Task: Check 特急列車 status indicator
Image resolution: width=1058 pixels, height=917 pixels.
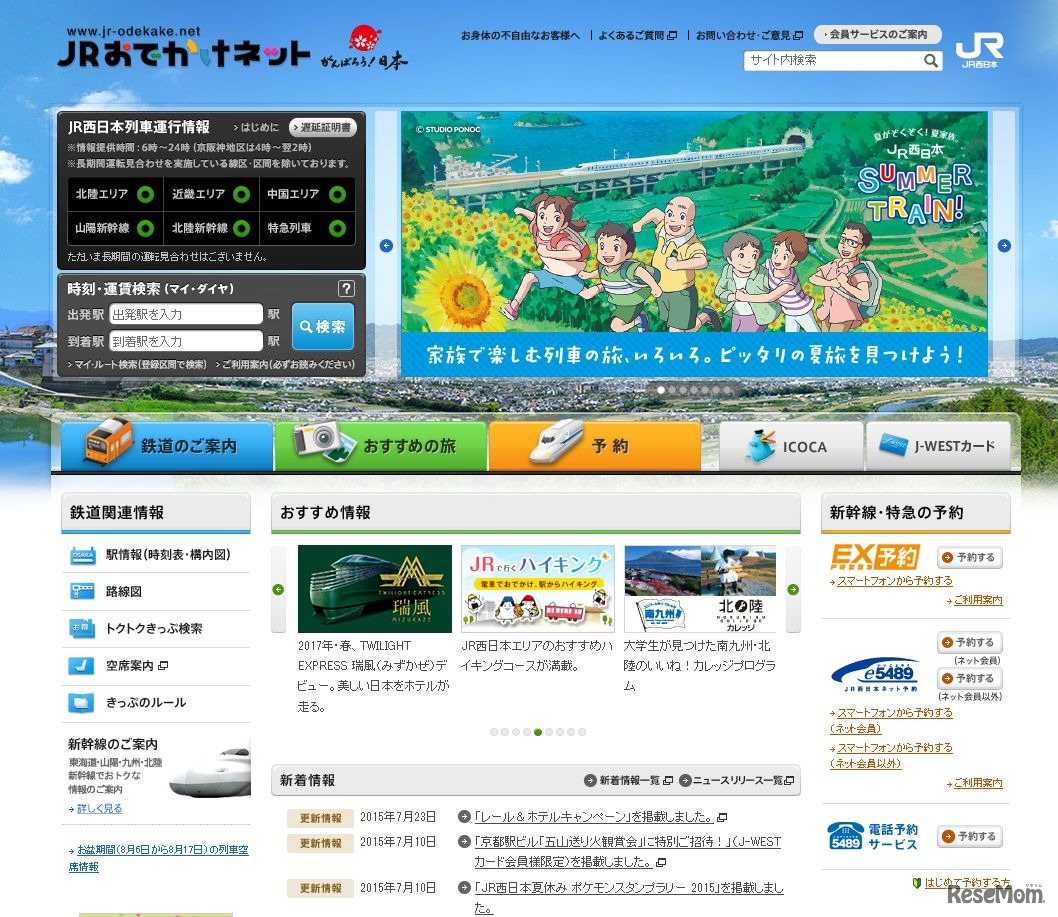Action: click(337, 229)
